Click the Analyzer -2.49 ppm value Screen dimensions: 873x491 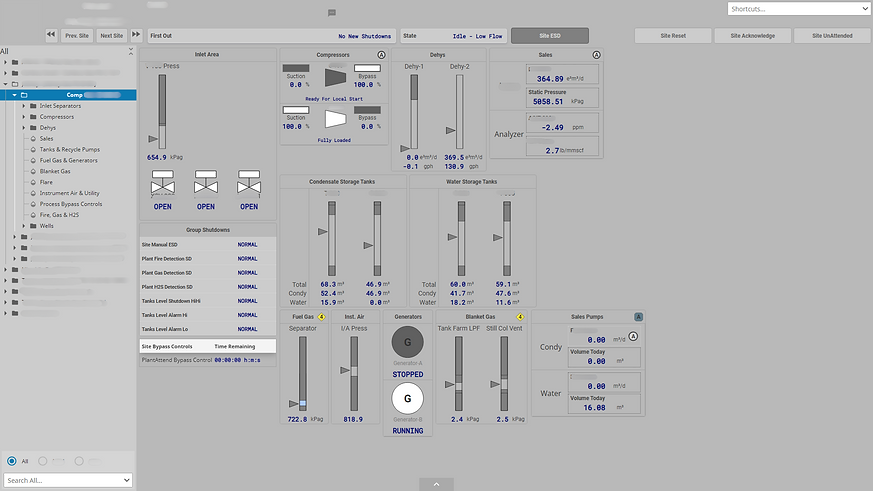pos(552,127)
